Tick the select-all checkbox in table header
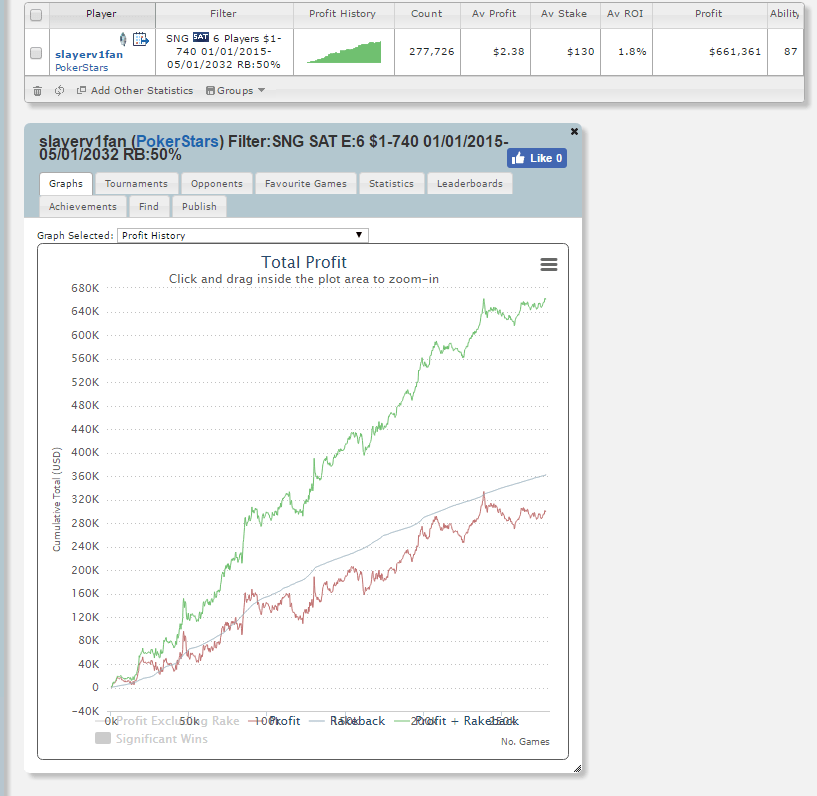This screenshot has width=817, height=796. coord(36,15)
